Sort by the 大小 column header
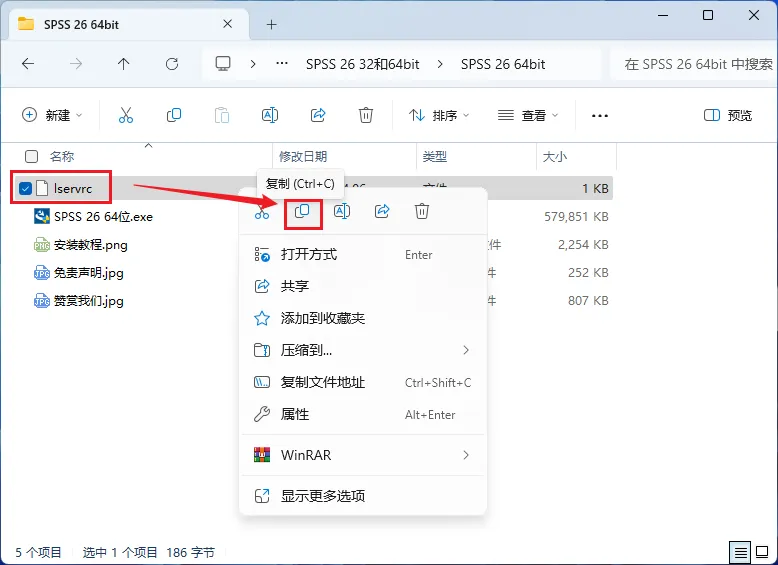This screenshot has width=778, height=565. point(555,157)
